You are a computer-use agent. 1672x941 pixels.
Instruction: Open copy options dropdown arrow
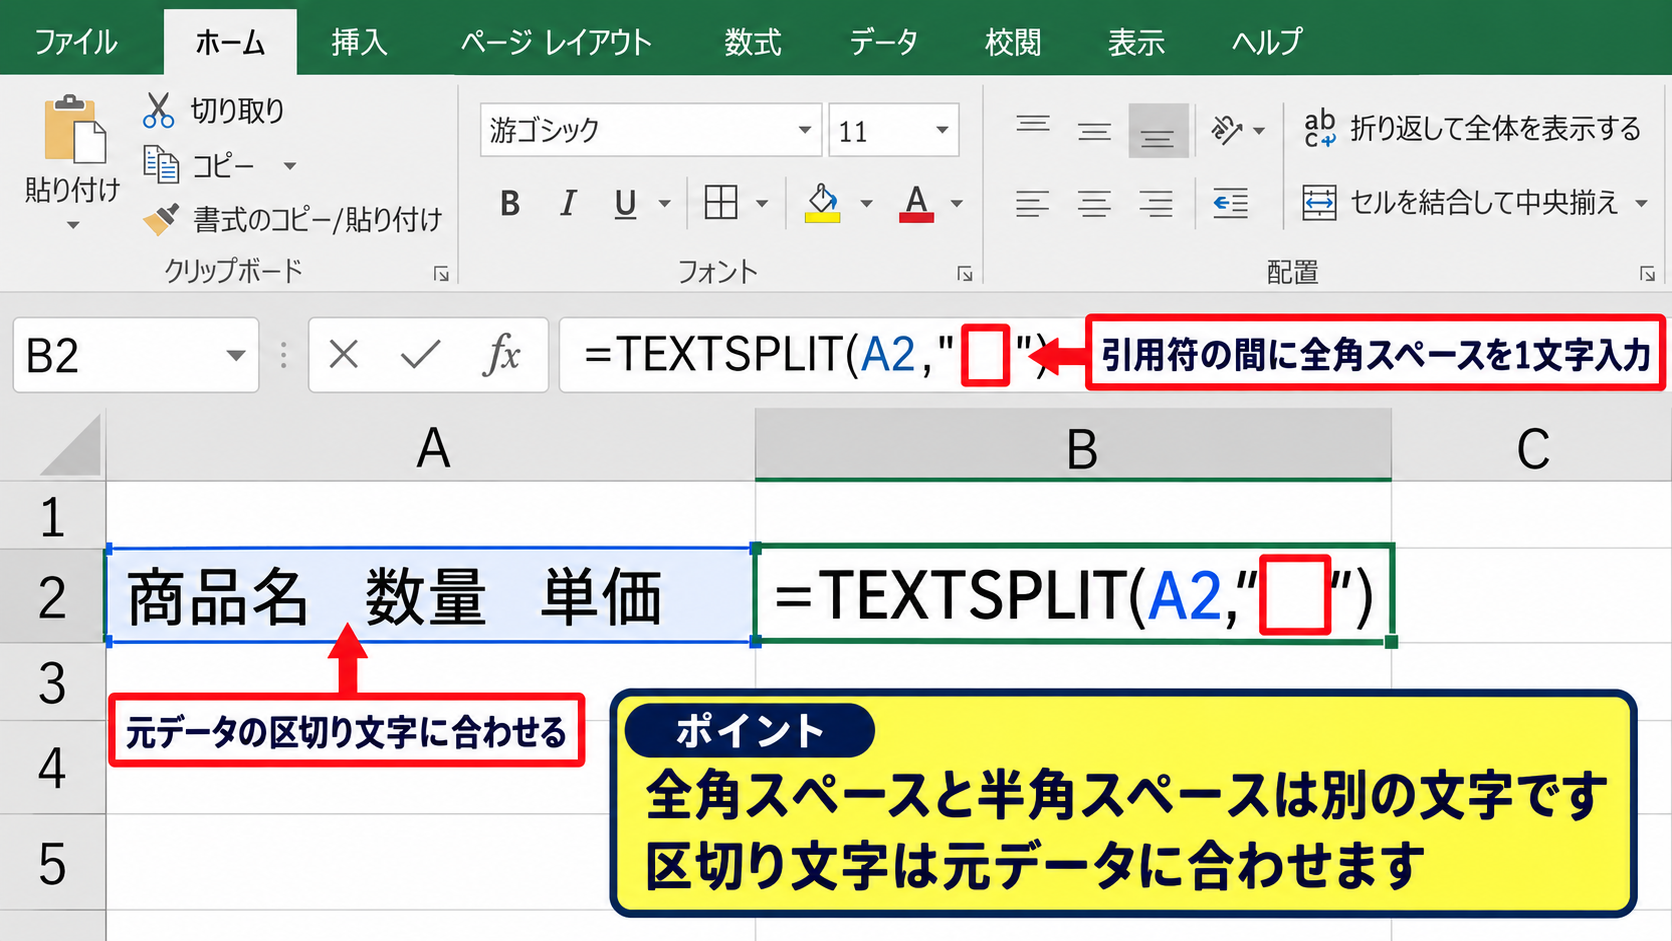290,166
